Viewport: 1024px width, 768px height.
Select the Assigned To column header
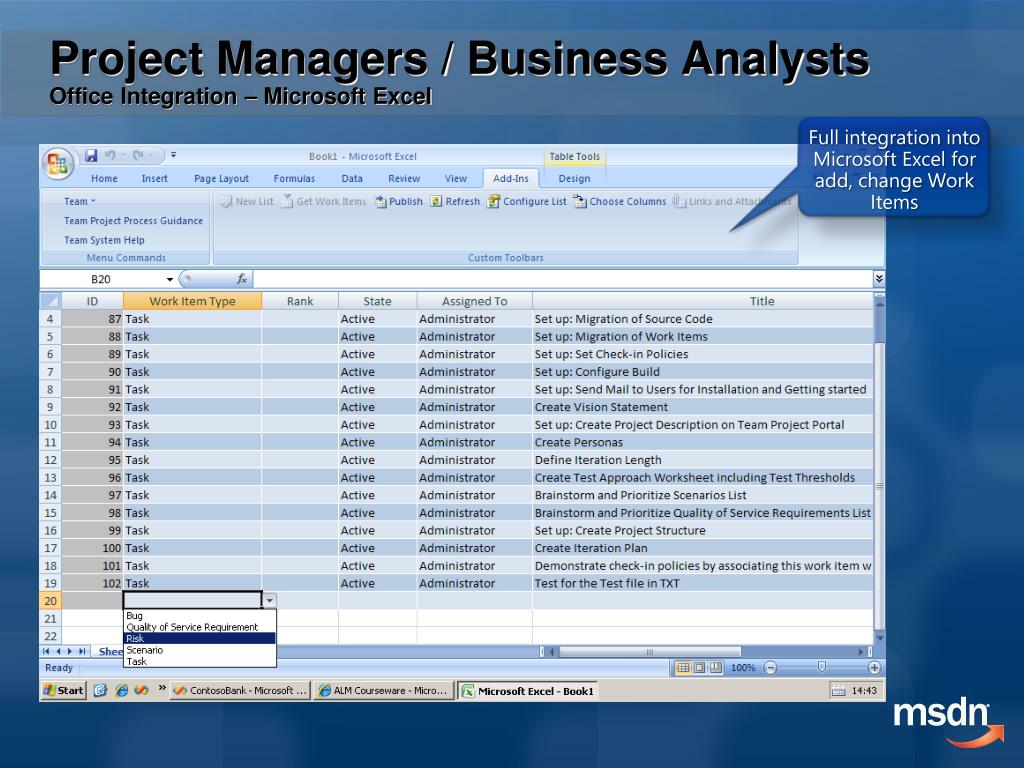[475, 301]
